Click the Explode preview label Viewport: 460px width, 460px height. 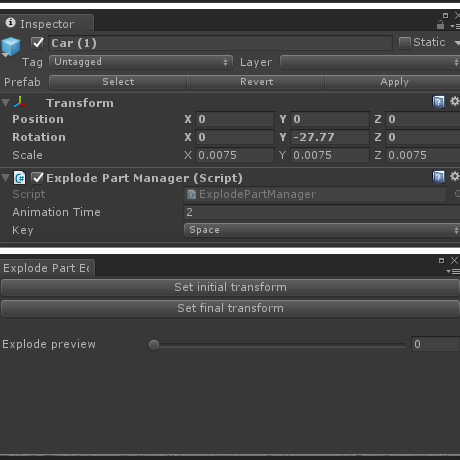[x=49, y=344]
